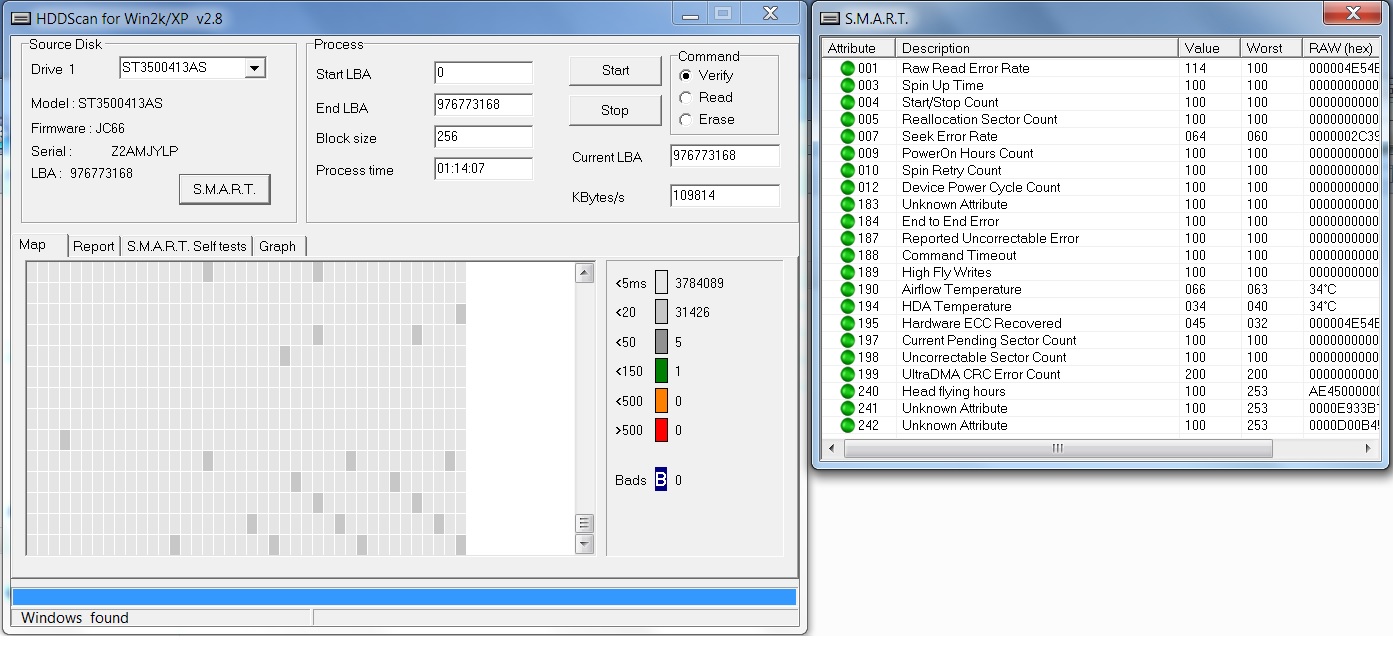This screenshot has height=648, width=1393.
Task: Click green status icon for attribute 194
Action: point(848,306)
